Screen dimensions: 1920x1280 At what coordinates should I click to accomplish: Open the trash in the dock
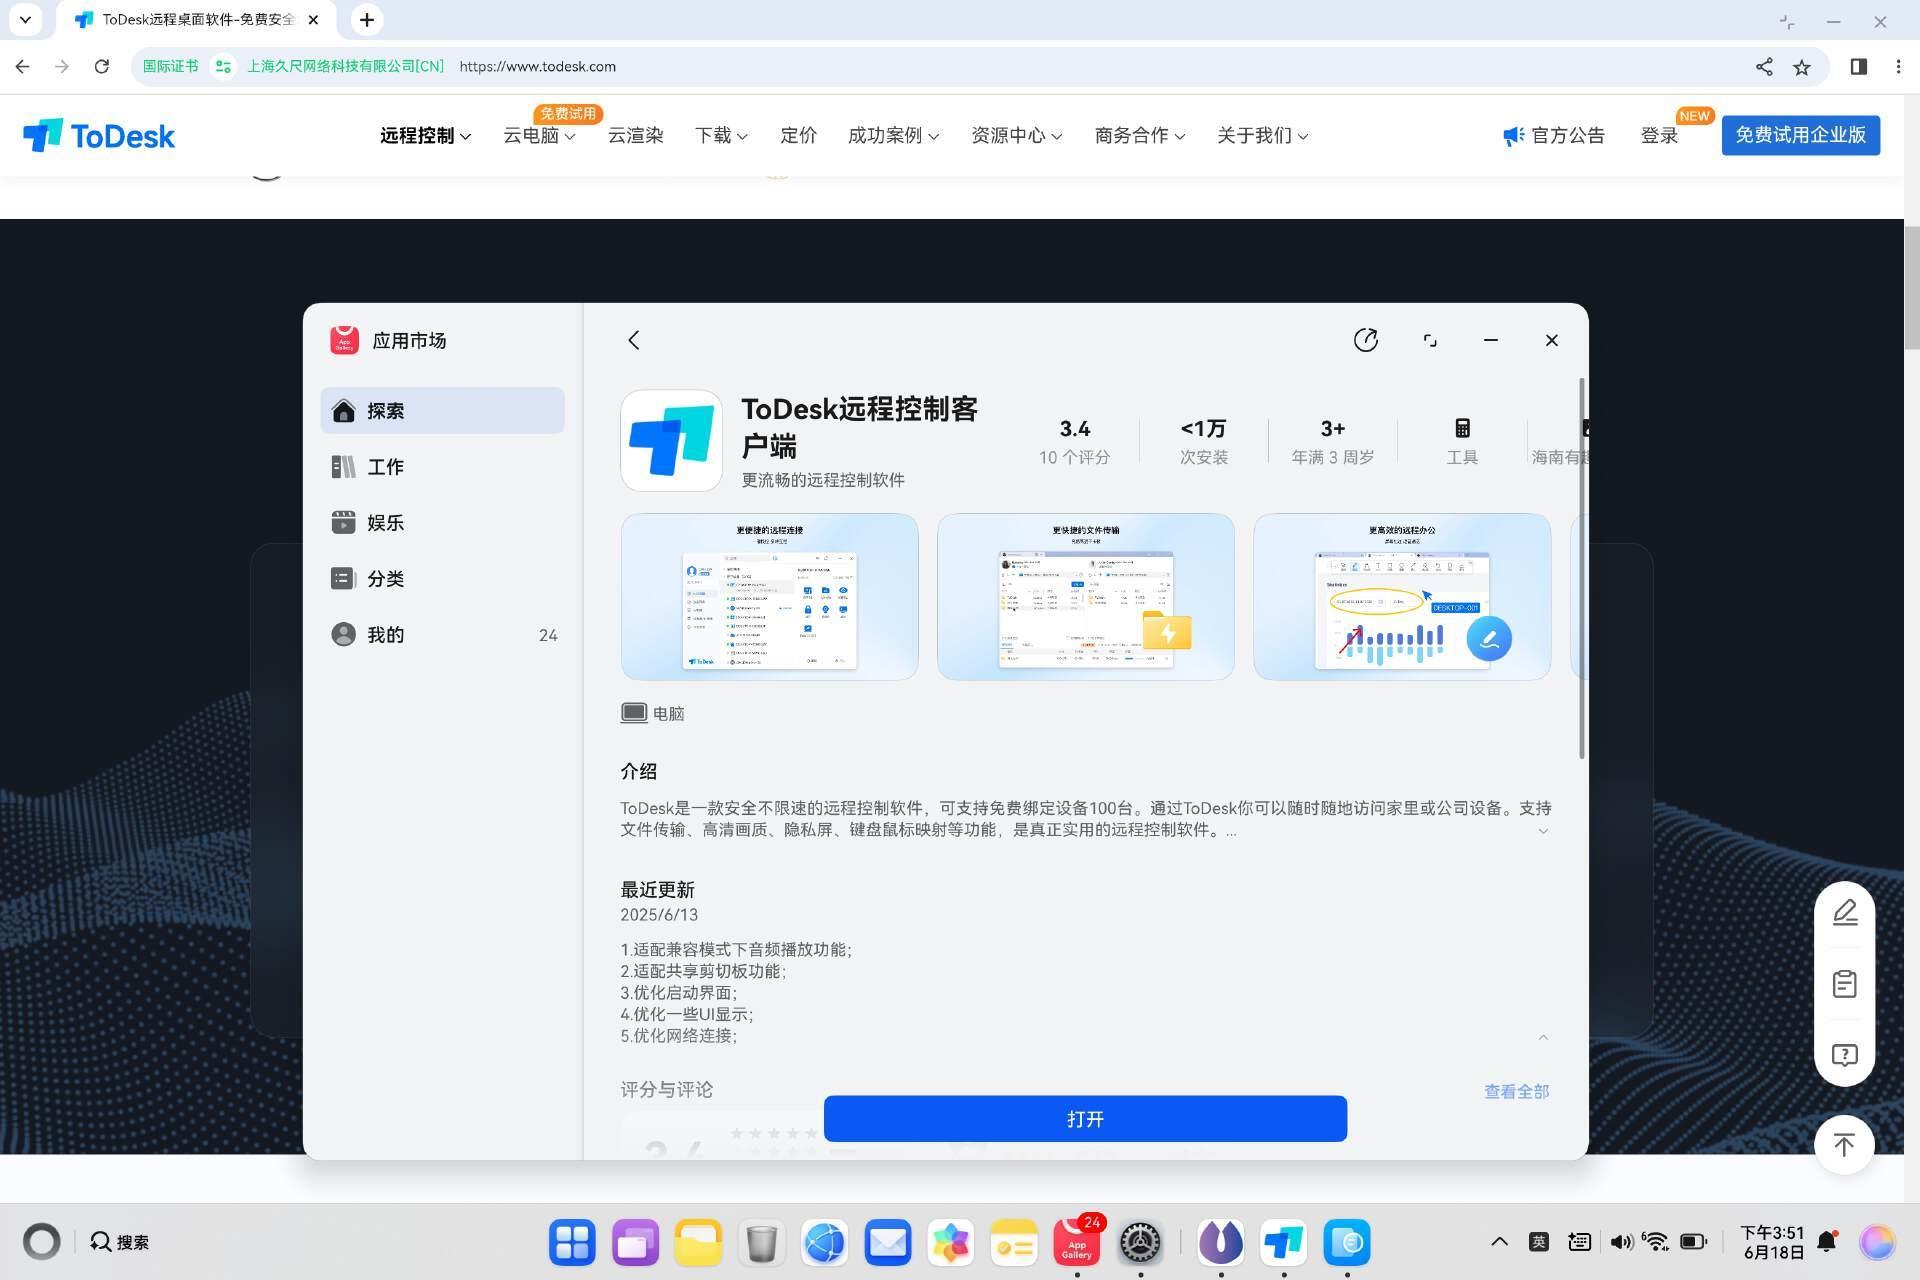click(x=761, y=1242)
